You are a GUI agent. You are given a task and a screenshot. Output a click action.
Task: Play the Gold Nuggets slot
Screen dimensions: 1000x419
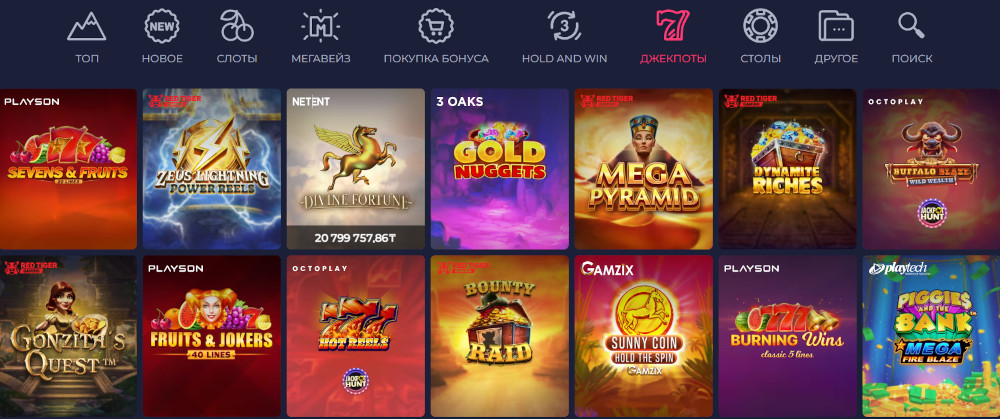pos(499,169)
